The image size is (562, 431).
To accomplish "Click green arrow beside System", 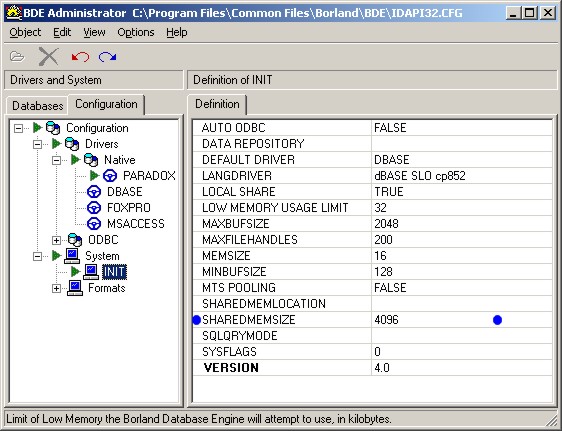I will [56, 255].
